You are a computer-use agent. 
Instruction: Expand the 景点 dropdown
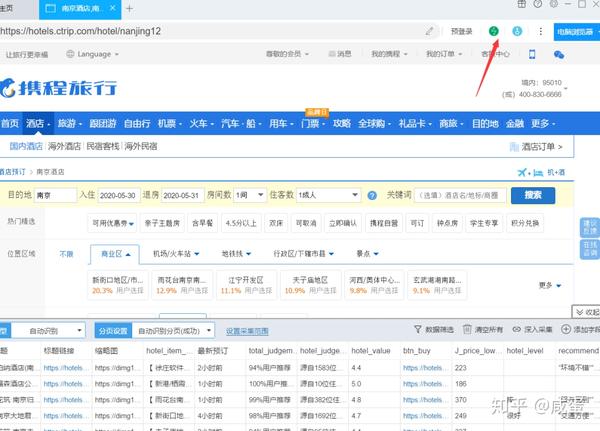click(367, 253)
